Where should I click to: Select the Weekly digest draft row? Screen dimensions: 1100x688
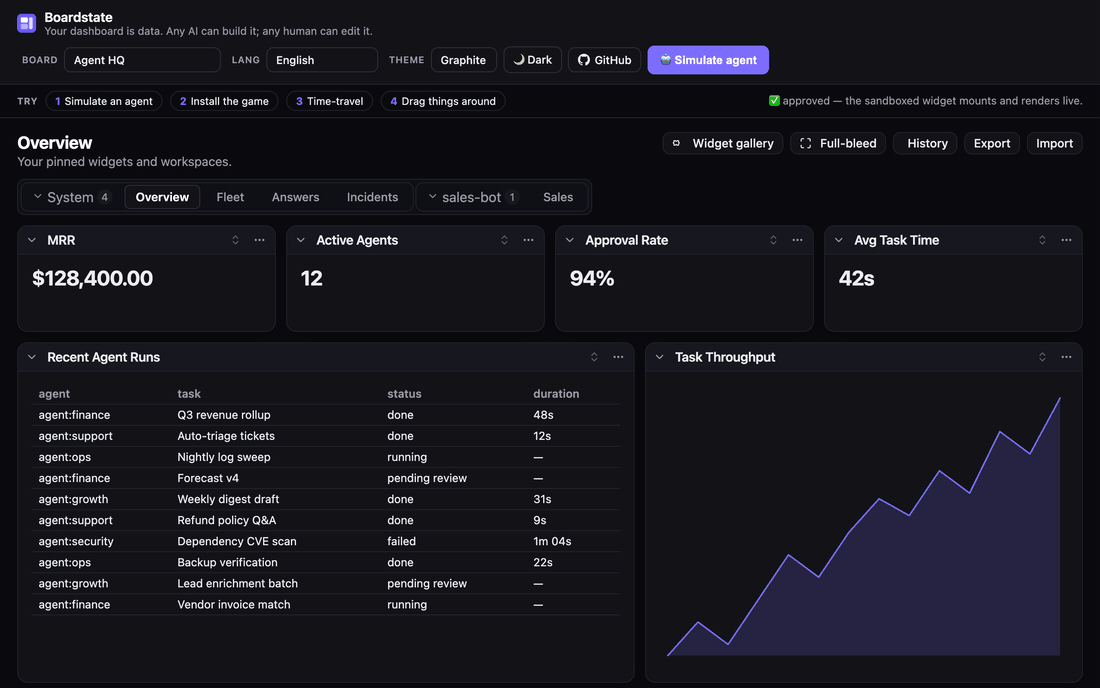tap(326, 499)
